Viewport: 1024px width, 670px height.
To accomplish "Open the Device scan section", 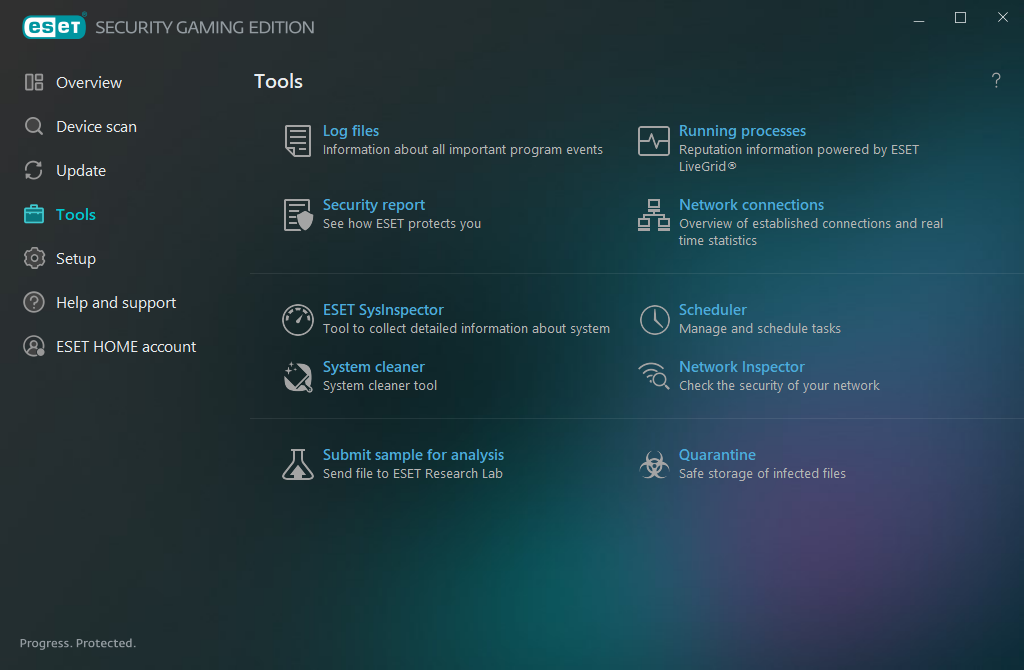I will pos(97,126).
